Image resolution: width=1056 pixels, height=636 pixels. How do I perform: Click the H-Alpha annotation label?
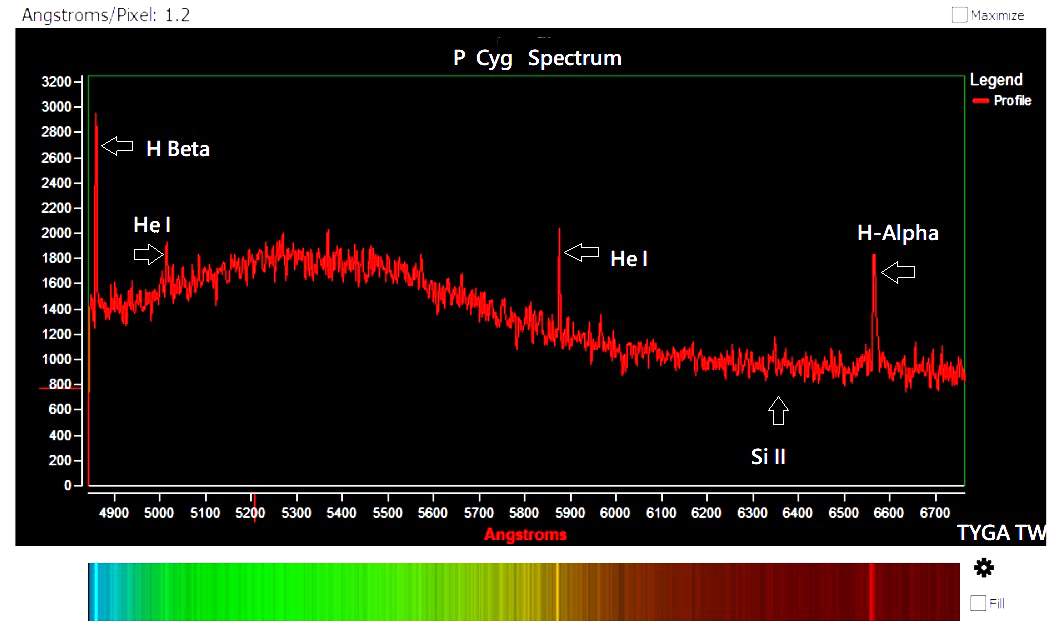tap(897, 233)
